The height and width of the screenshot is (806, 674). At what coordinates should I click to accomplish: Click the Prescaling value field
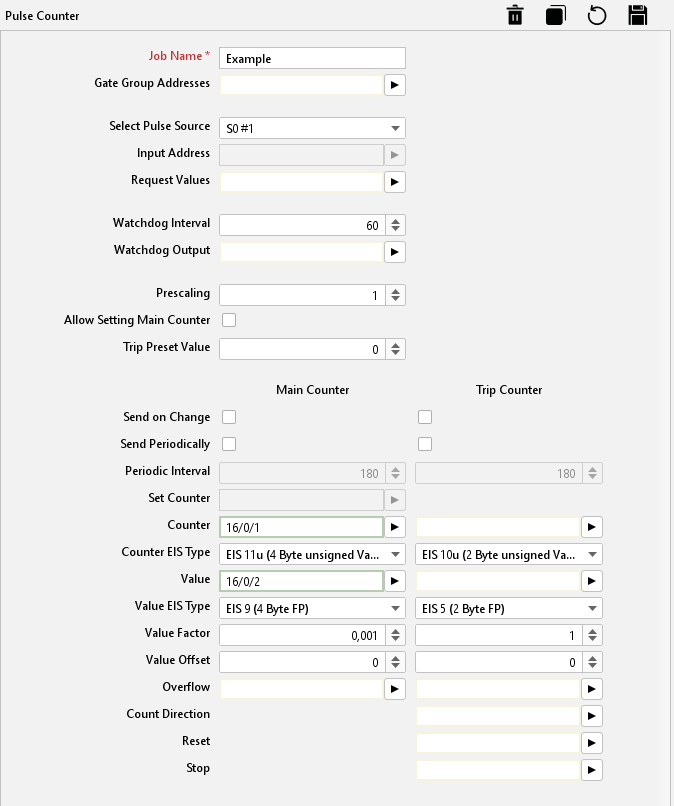pyautogui.click(x=301, y=295)
